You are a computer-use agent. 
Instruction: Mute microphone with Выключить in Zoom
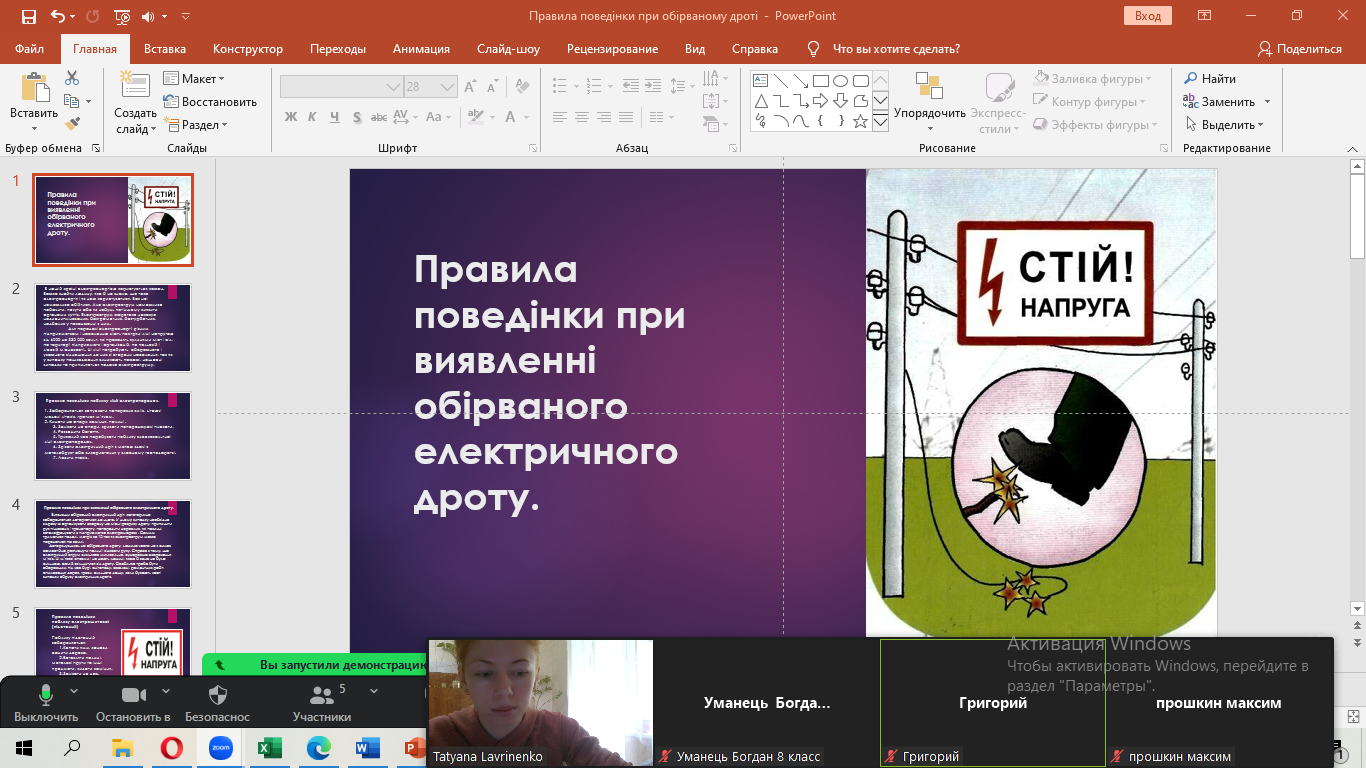(46, 703)
